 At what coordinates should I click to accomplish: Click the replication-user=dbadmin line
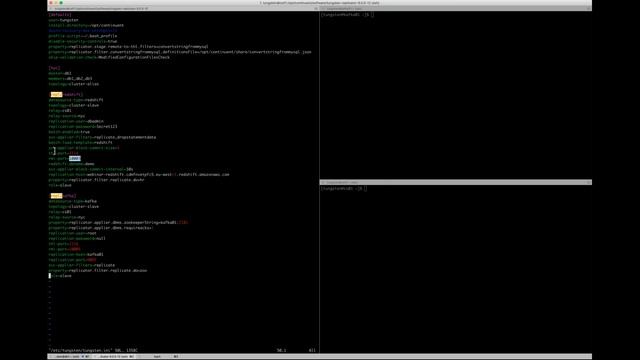[x=76, y=121]
